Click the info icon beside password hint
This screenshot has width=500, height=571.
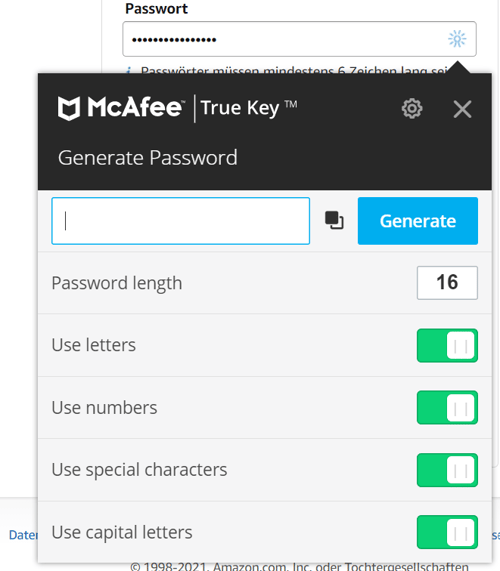129,70
